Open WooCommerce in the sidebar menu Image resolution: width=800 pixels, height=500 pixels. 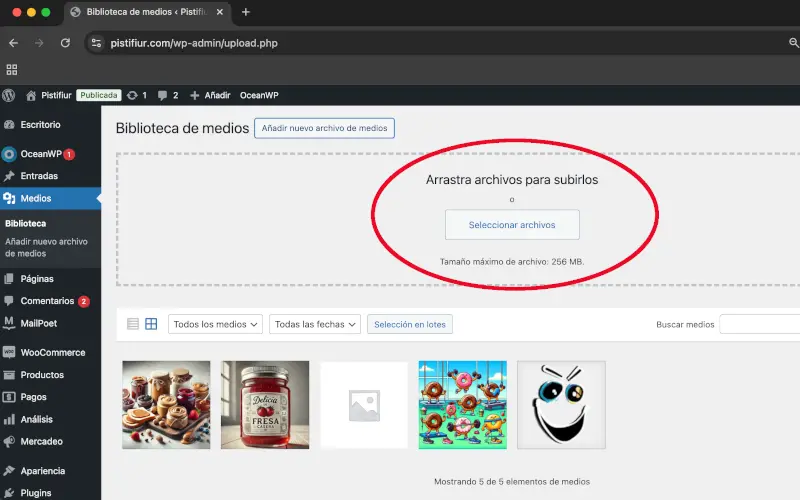[x=52, y=352]
